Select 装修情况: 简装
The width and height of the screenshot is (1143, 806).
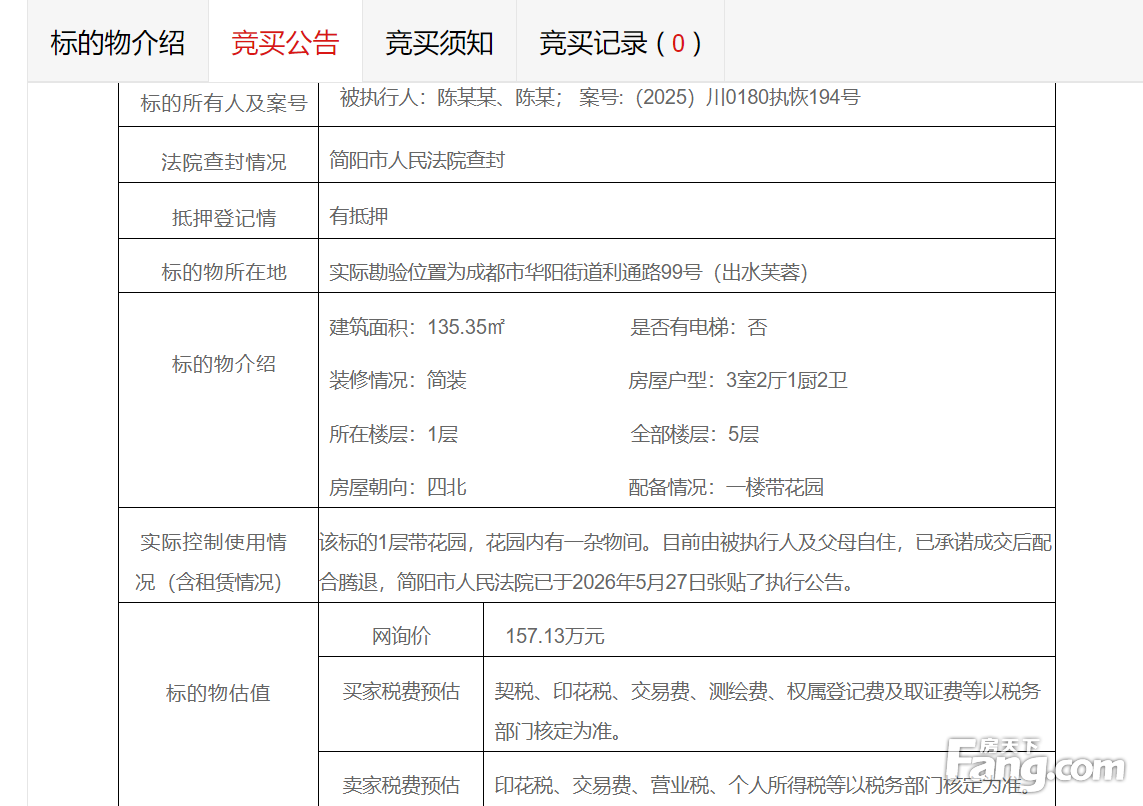point(397,380)
